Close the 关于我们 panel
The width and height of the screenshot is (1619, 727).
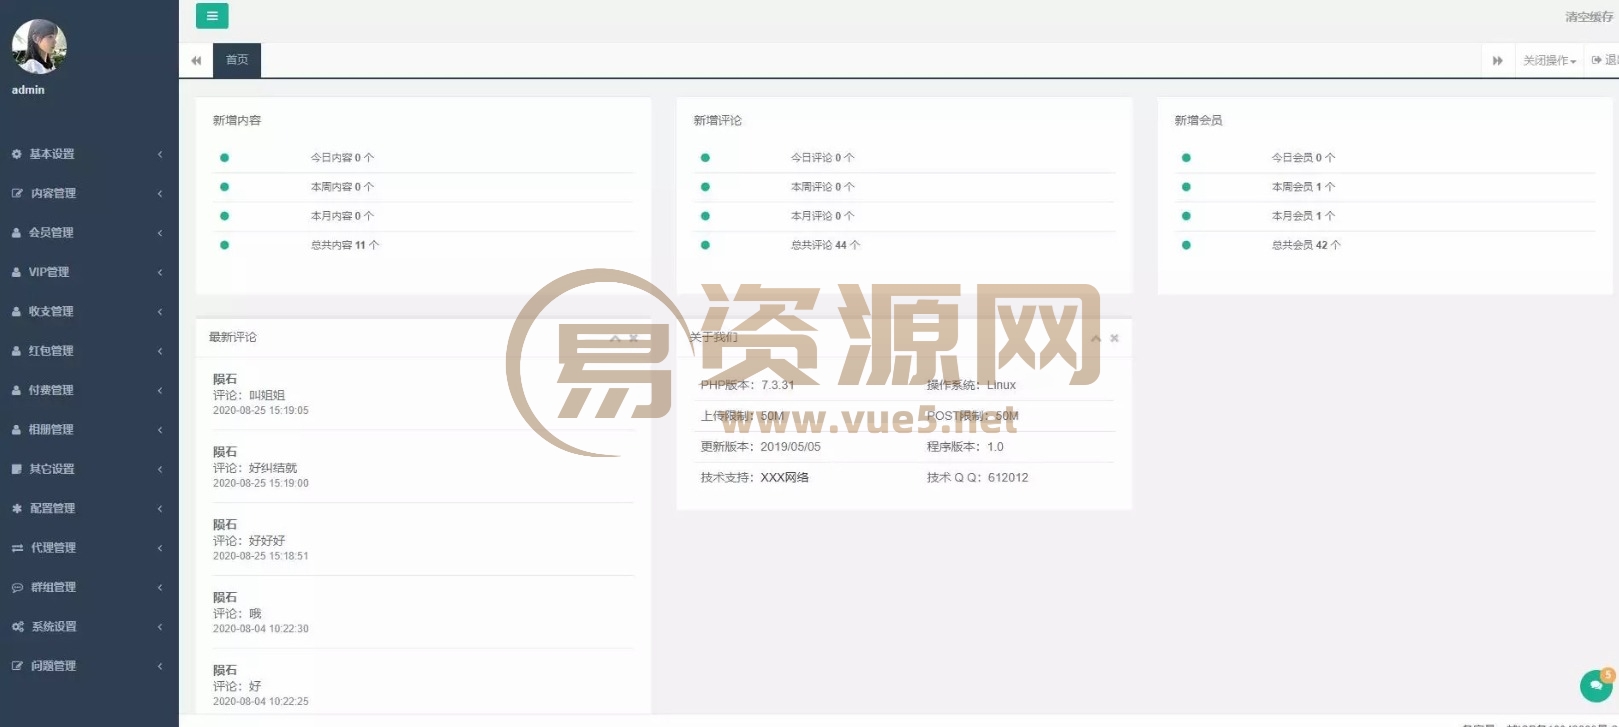click(1114, 338)
